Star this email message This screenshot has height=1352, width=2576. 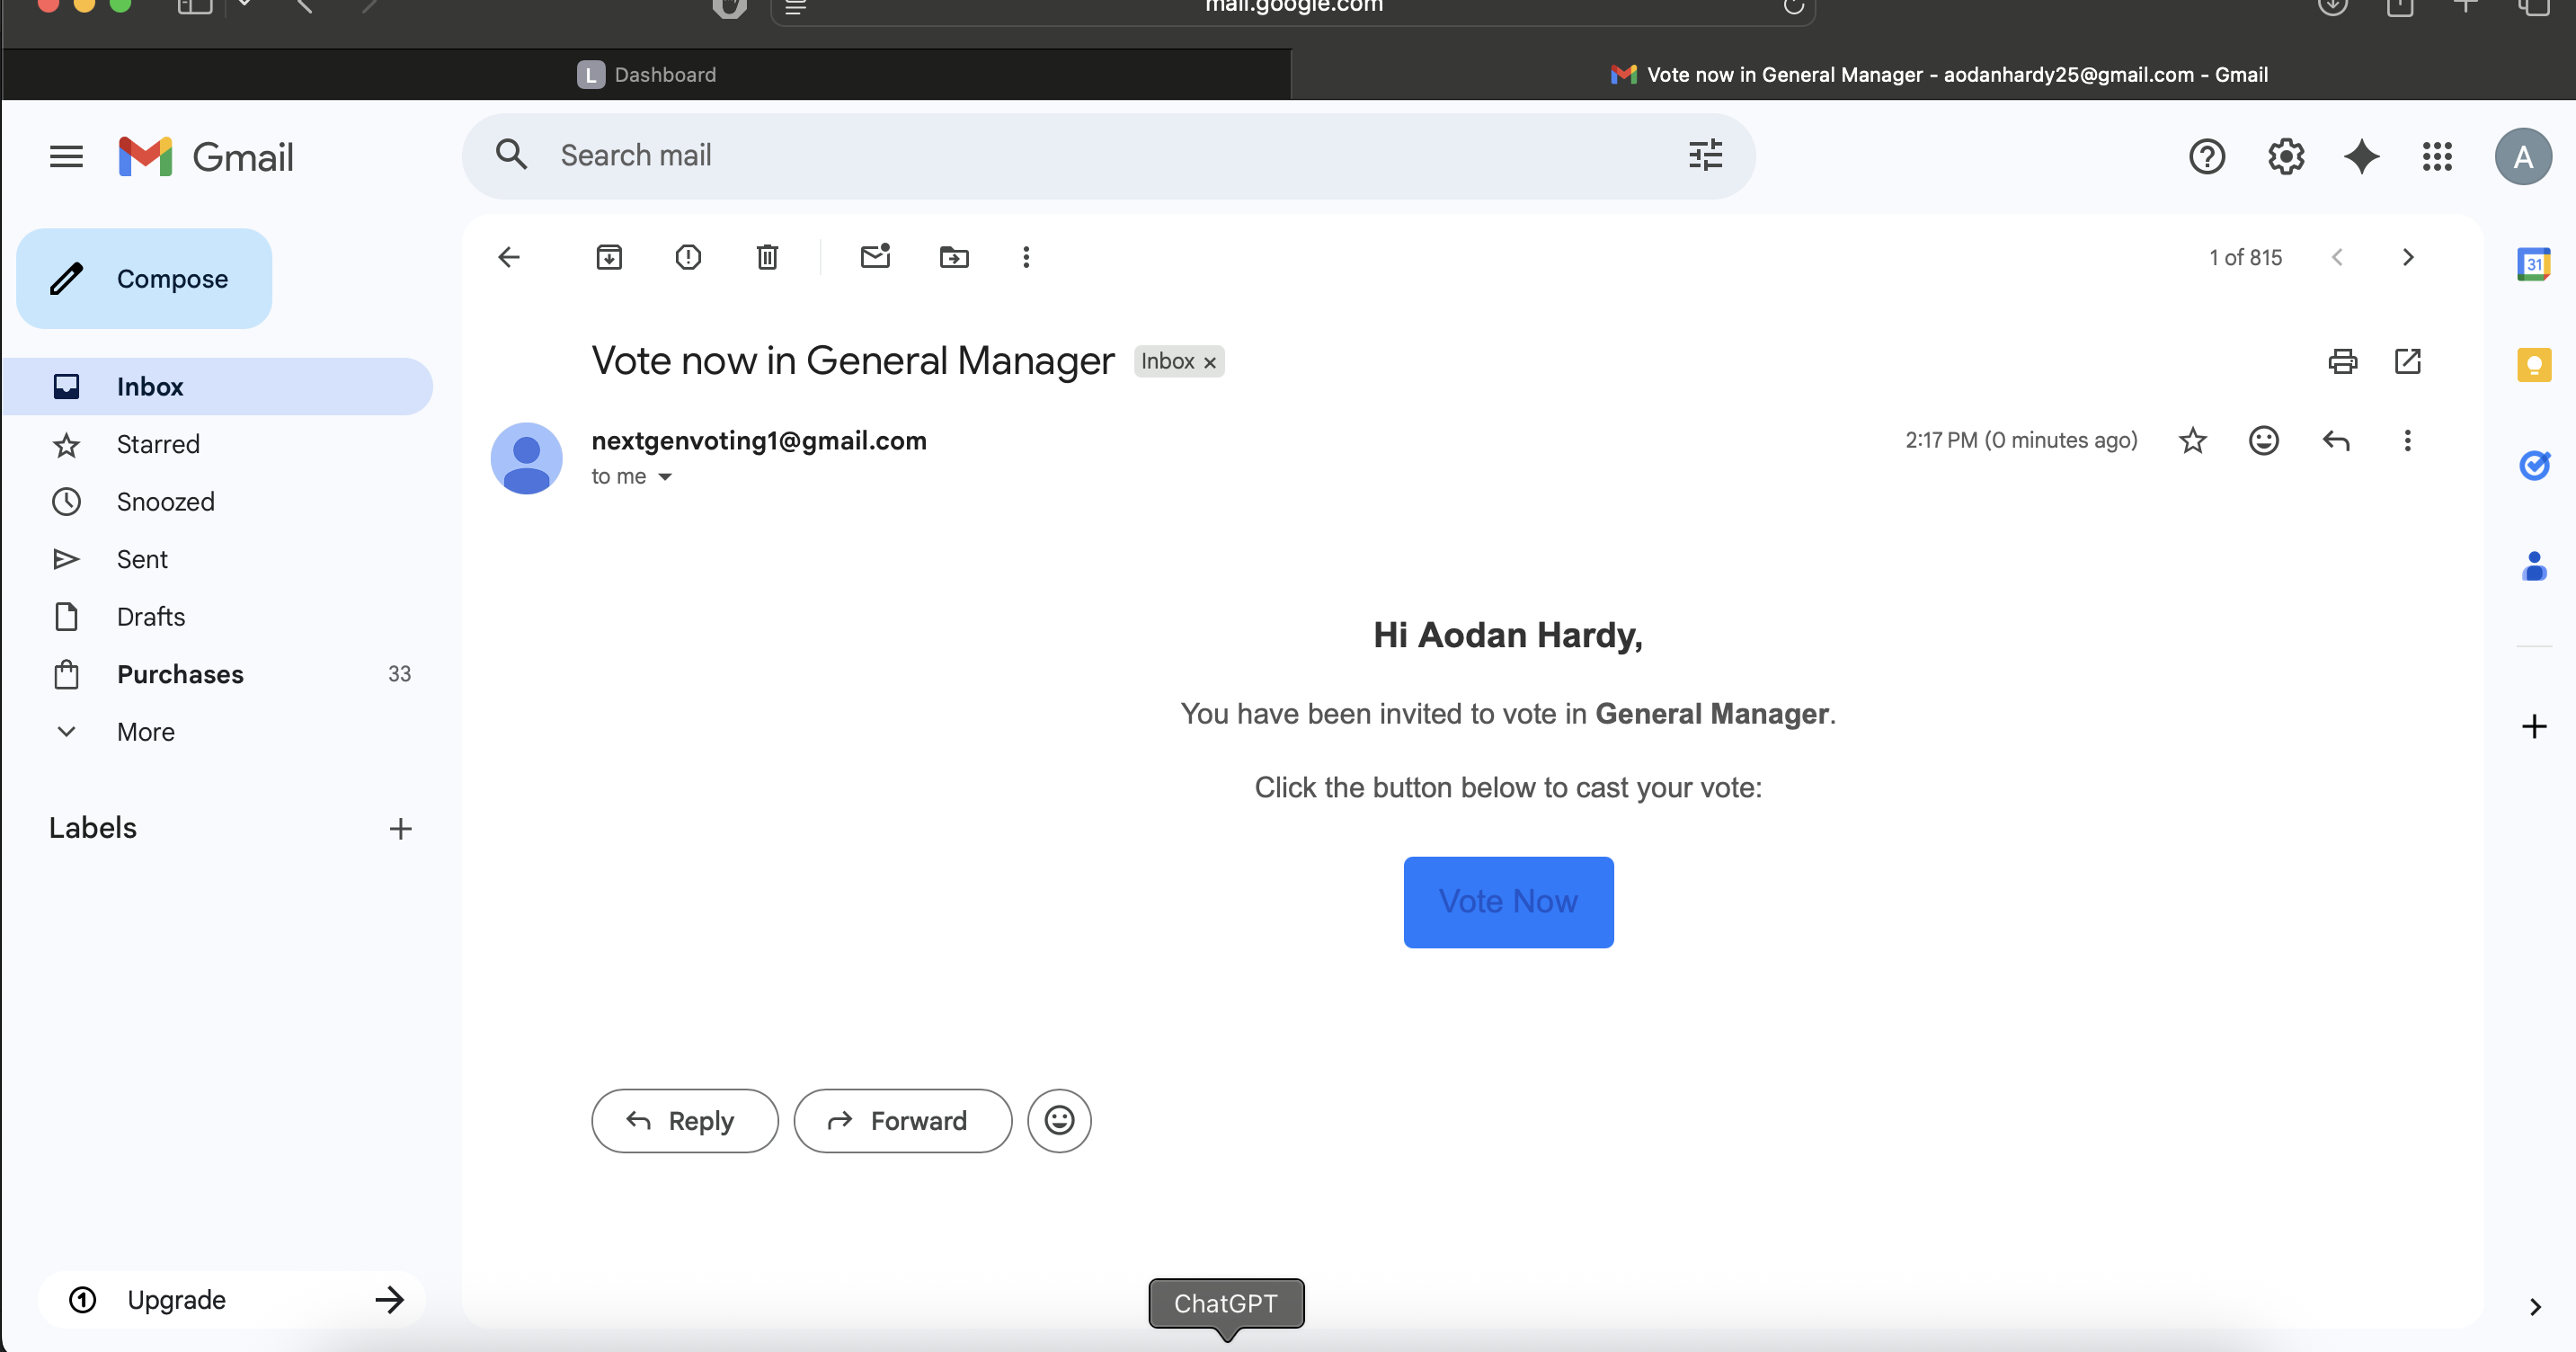click(x=2192, y=440)
